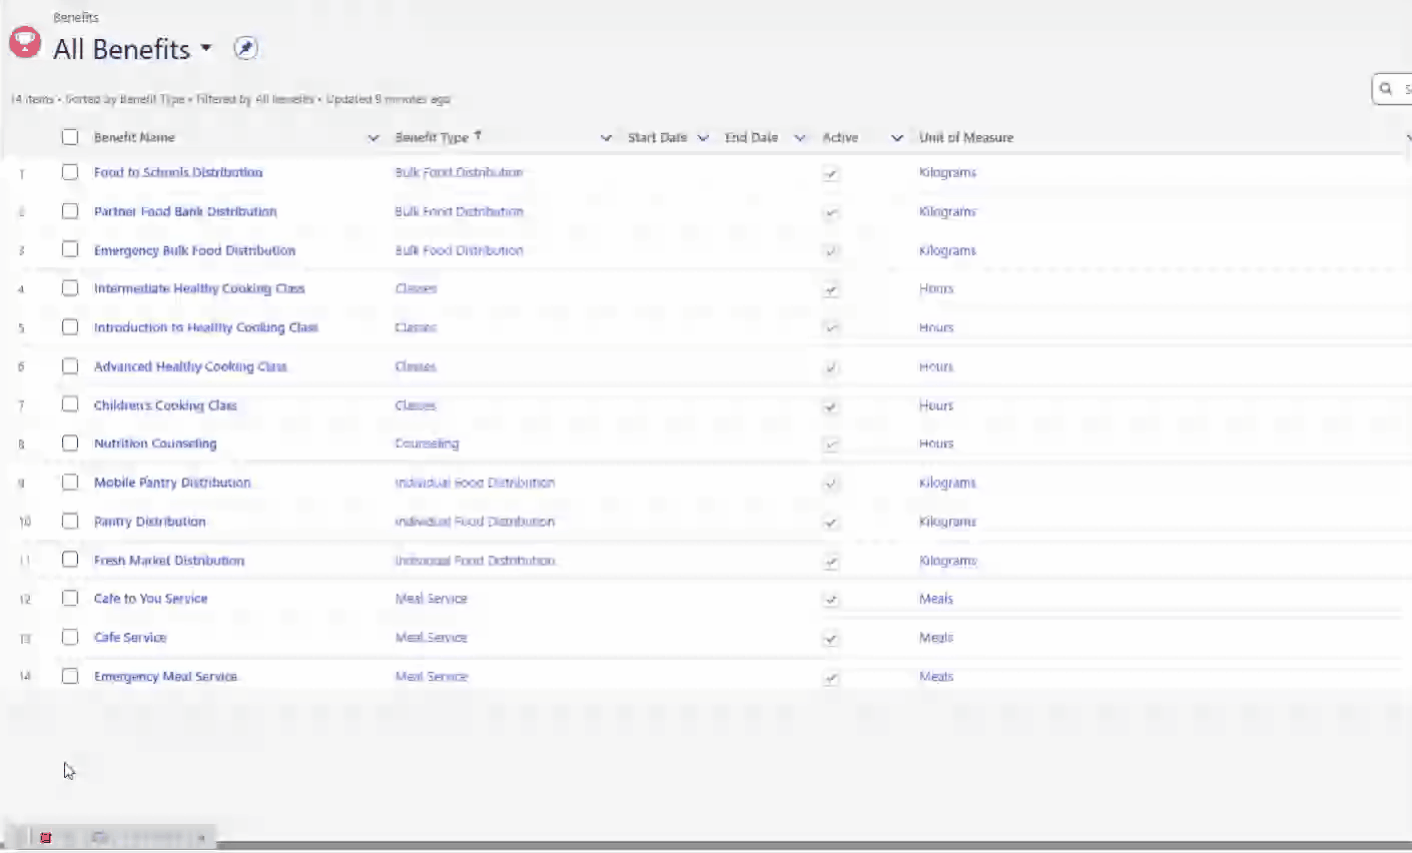1412x853 pixels.
Task: Open the Classes benefit type for Children's Cooking Class
Action: point(415,406)
